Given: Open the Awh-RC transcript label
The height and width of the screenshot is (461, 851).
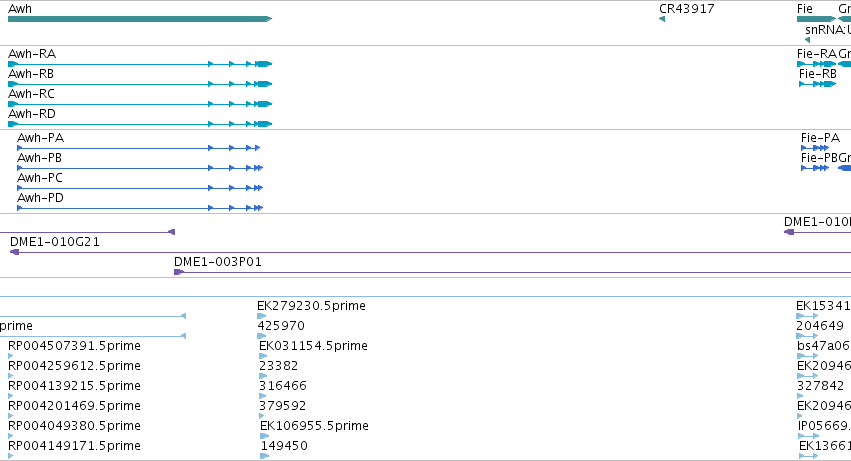Looking at the screenshot, I should pyautogui.click(x=31, y=94).
